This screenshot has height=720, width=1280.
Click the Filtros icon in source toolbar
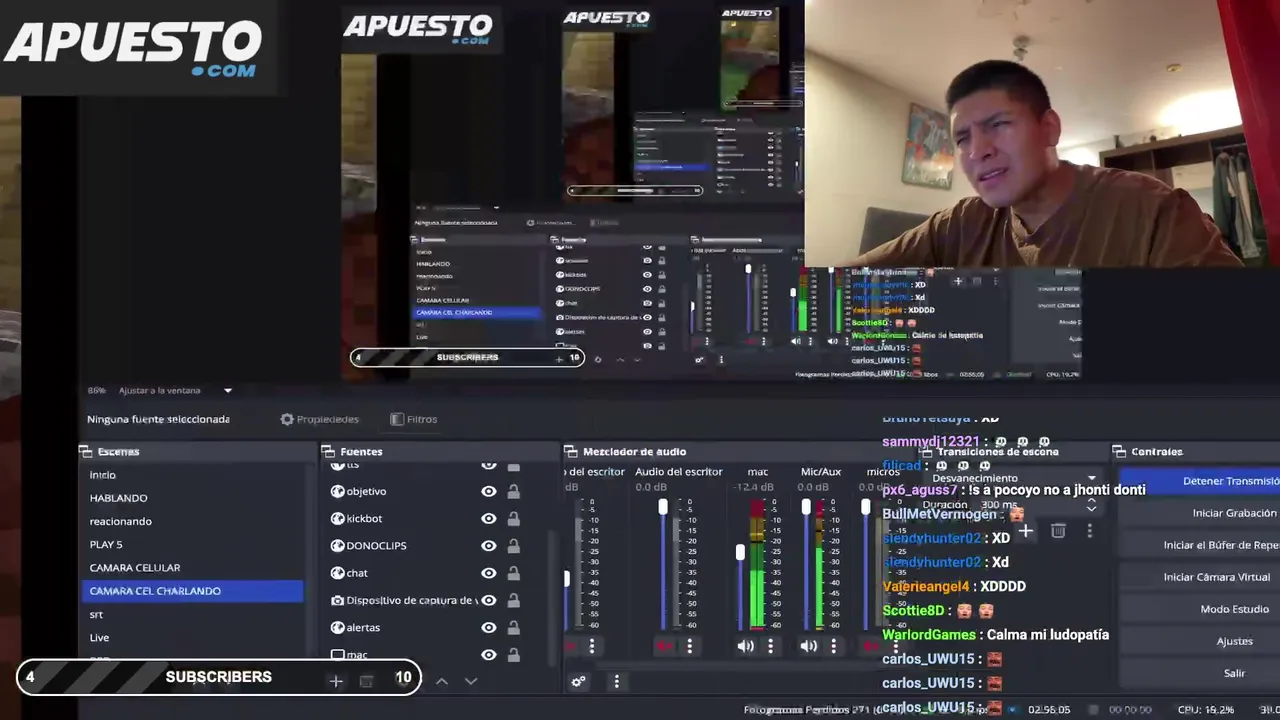[397, 419]
